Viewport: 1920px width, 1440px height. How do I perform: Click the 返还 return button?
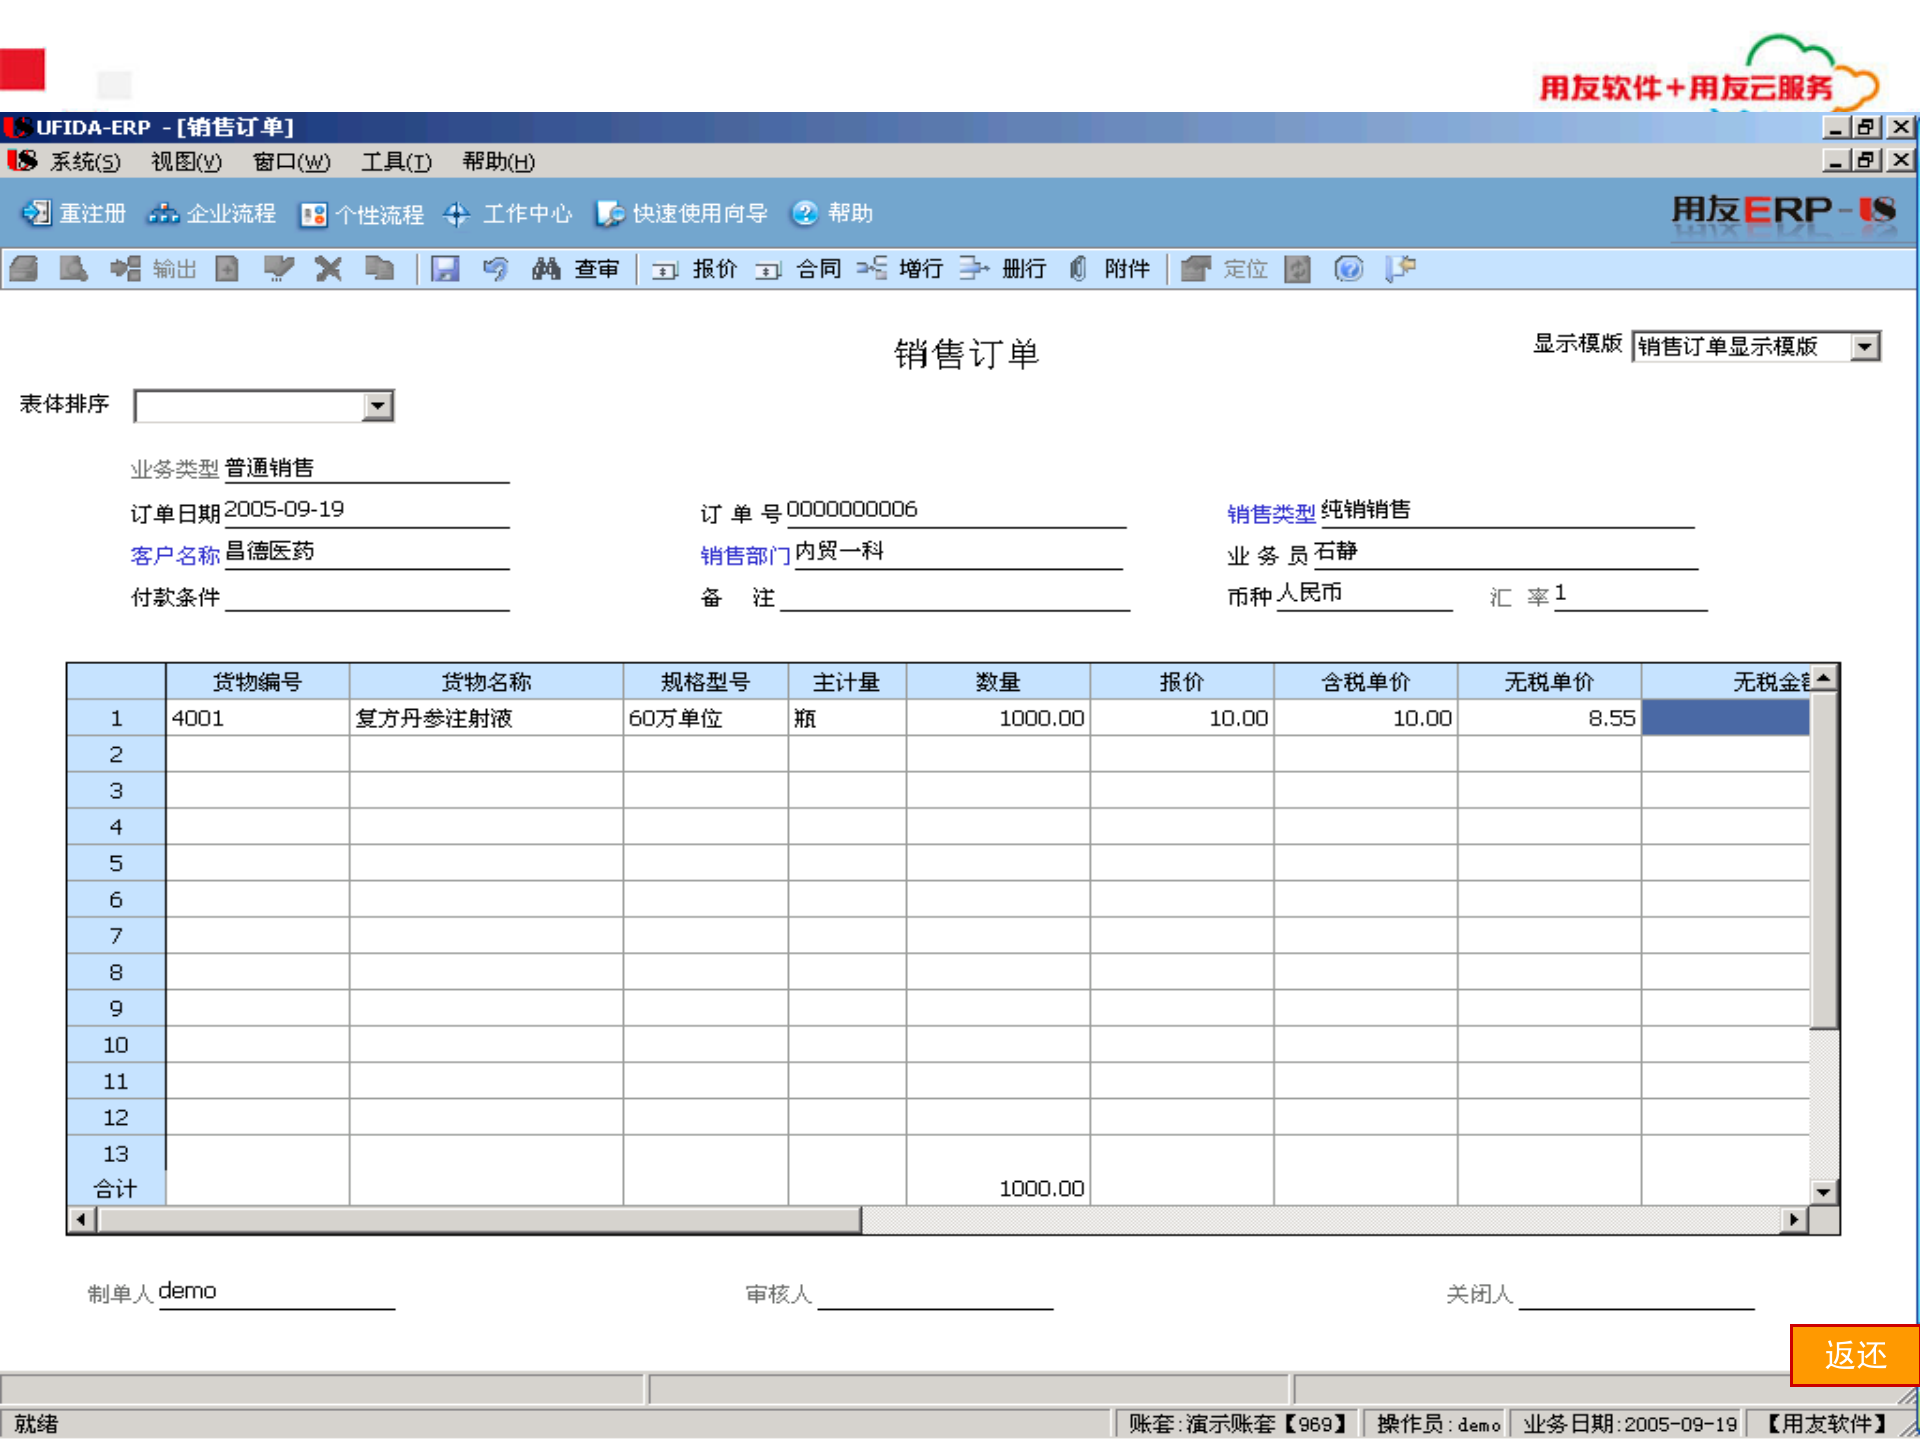coord(1855,1357)
